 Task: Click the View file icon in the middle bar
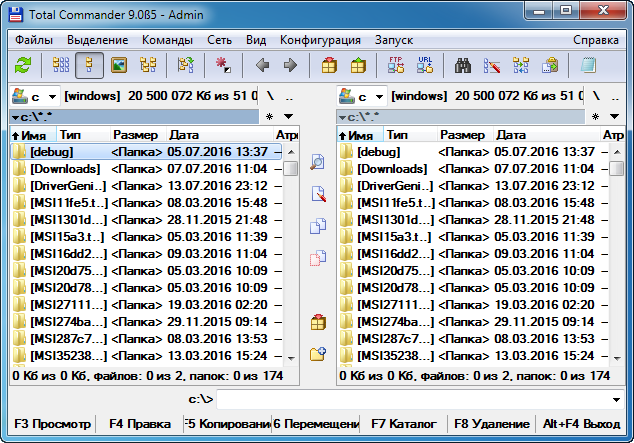coord(318,163)
